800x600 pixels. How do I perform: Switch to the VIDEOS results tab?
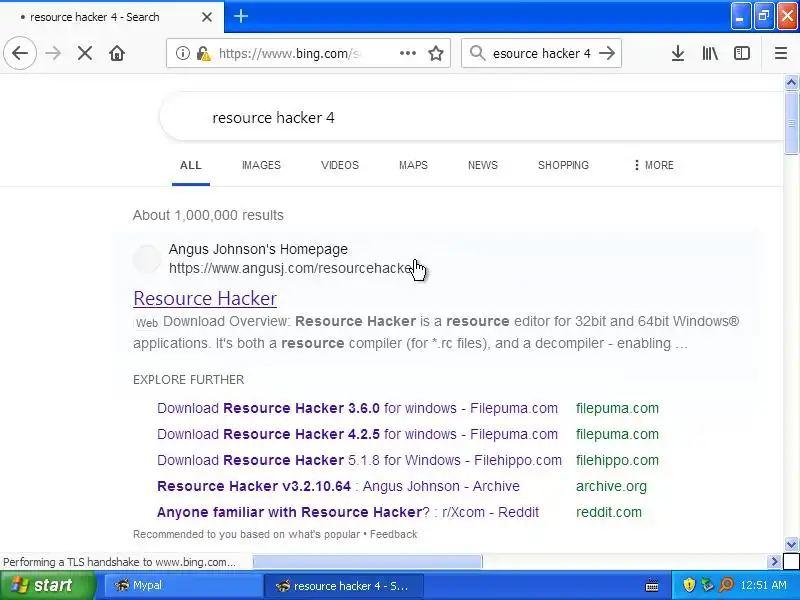(340, 165)
